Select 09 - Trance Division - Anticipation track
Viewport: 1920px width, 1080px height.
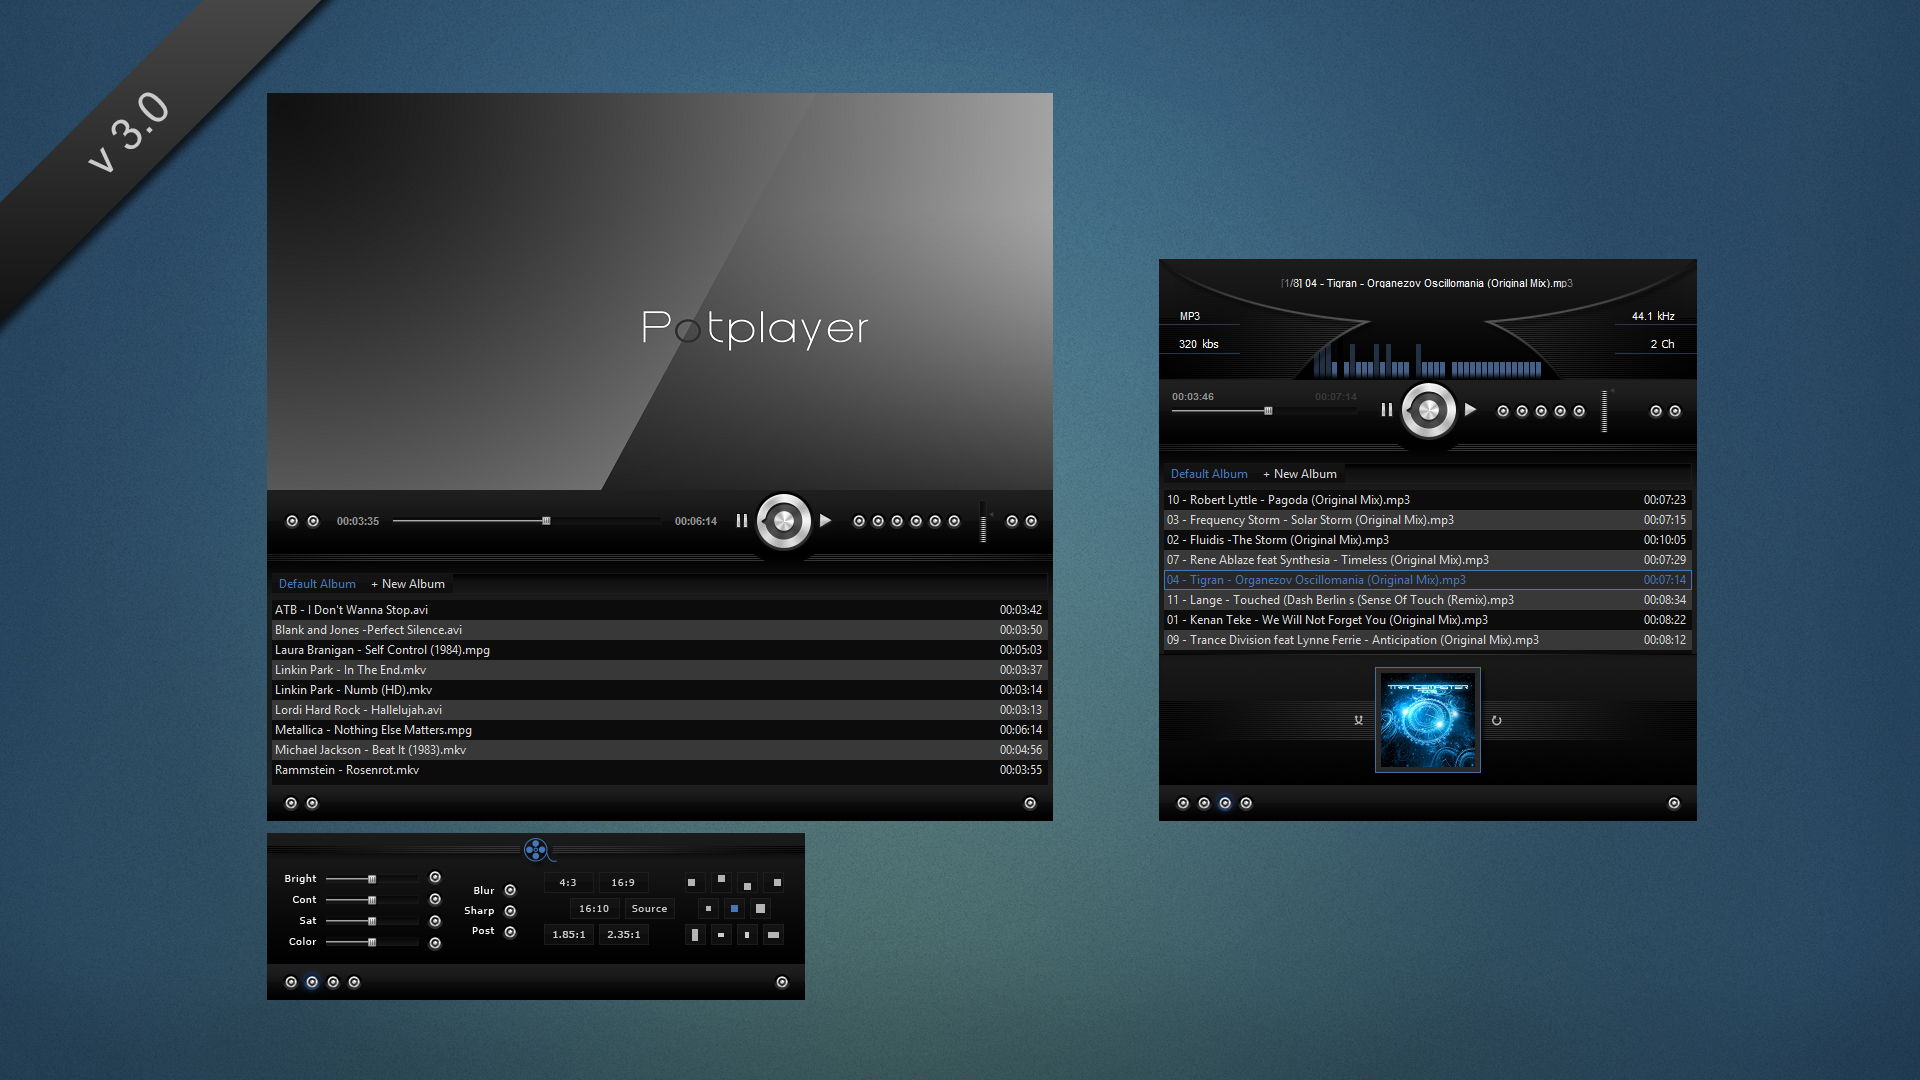click(x=1427, y=640)
